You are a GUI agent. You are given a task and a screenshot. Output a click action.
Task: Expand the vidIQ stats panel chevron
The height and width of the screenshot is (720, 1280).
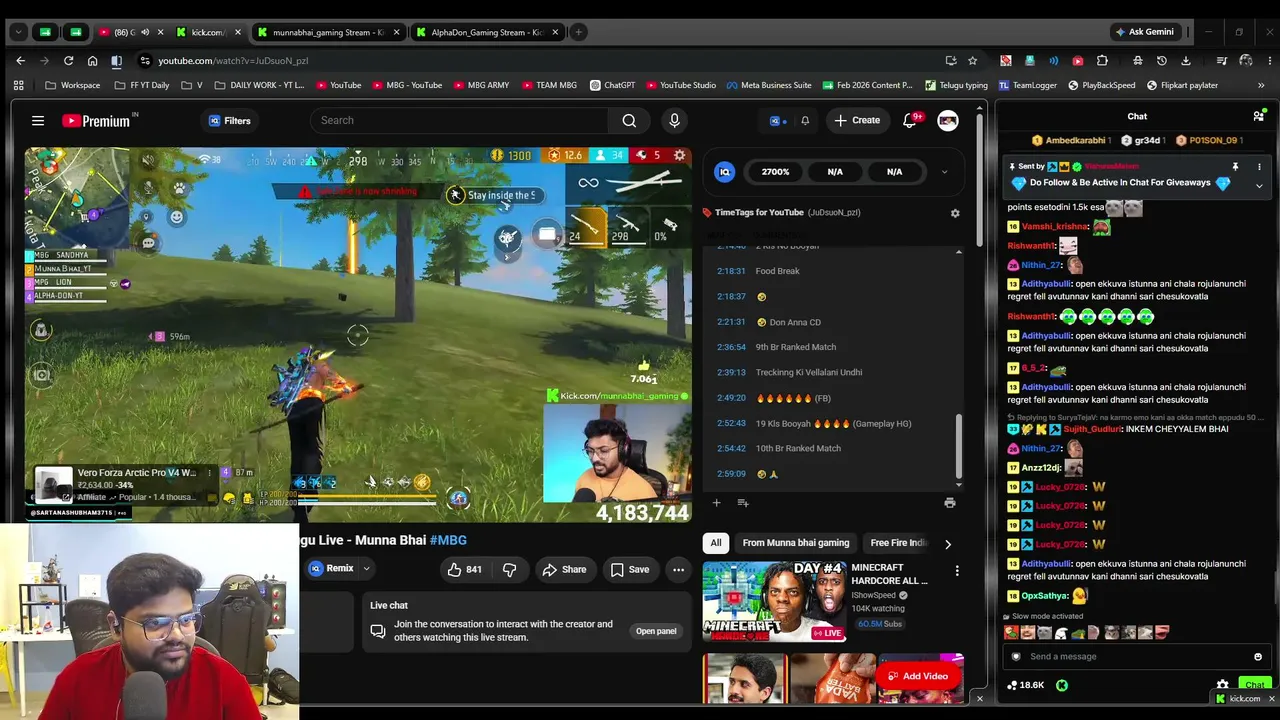(944, 172)
